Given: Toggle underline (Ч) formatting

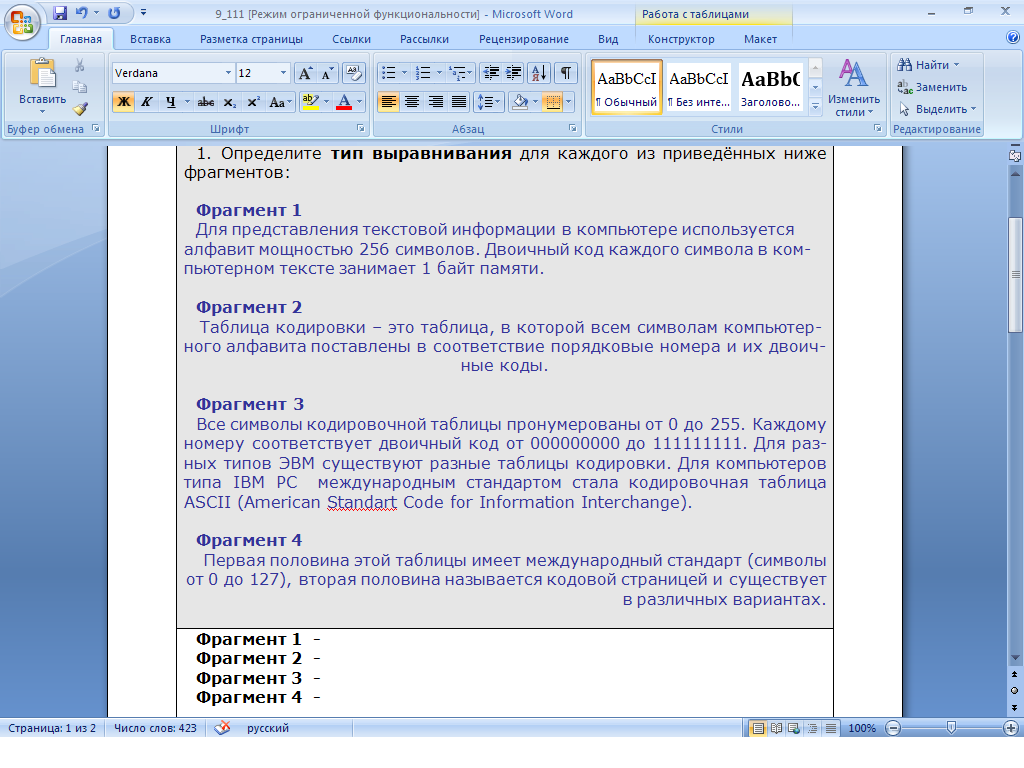Looking at the screenshot, I should click(x=170, y=102).
